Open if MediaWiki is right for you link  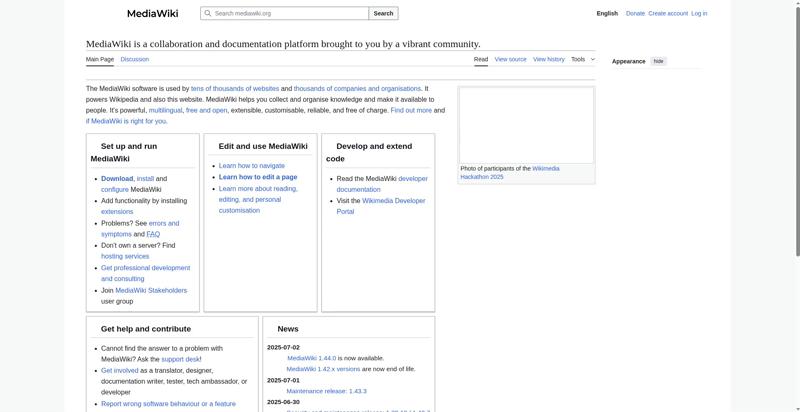pyautogui.click(x=127, y=121)
